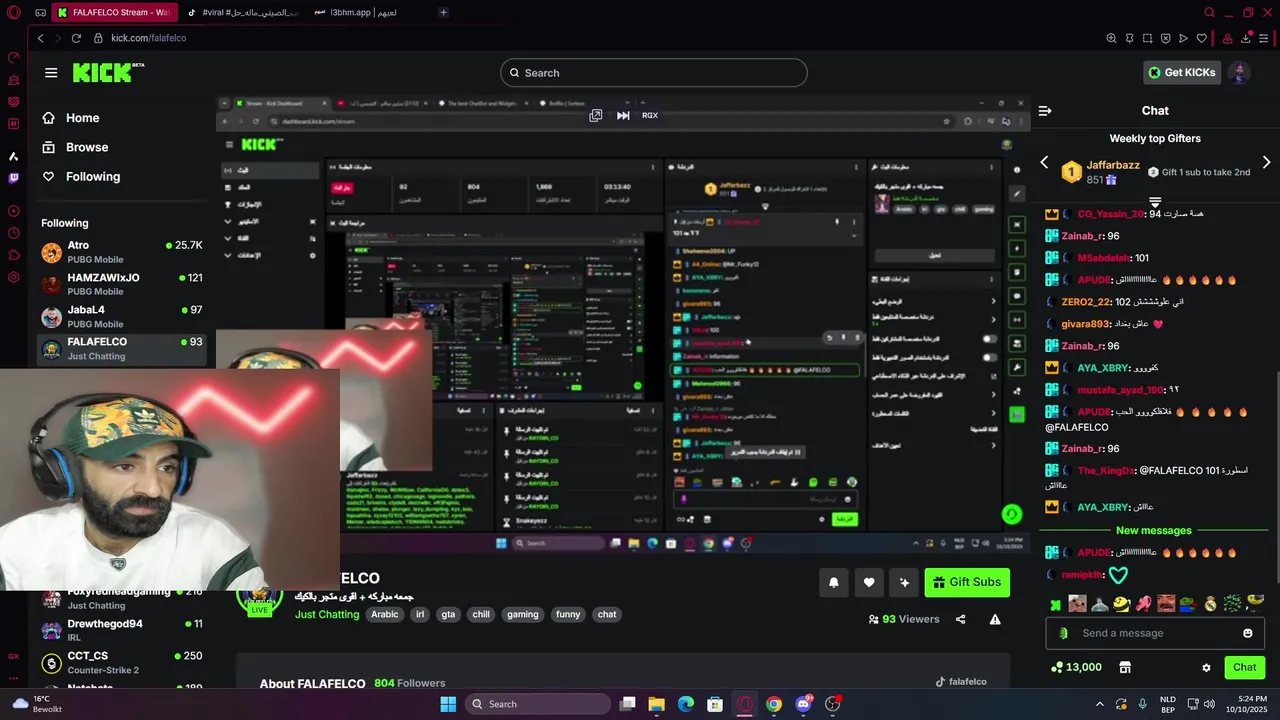The image size is (1280, 720).
Task: Open the falafelco TikTok link
Action: pyautogui.click(x=960, y=682)
